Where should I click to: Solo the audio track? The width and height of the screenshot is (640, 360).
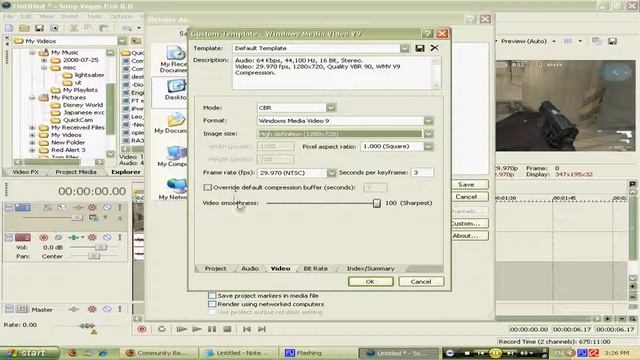point(120,237)
